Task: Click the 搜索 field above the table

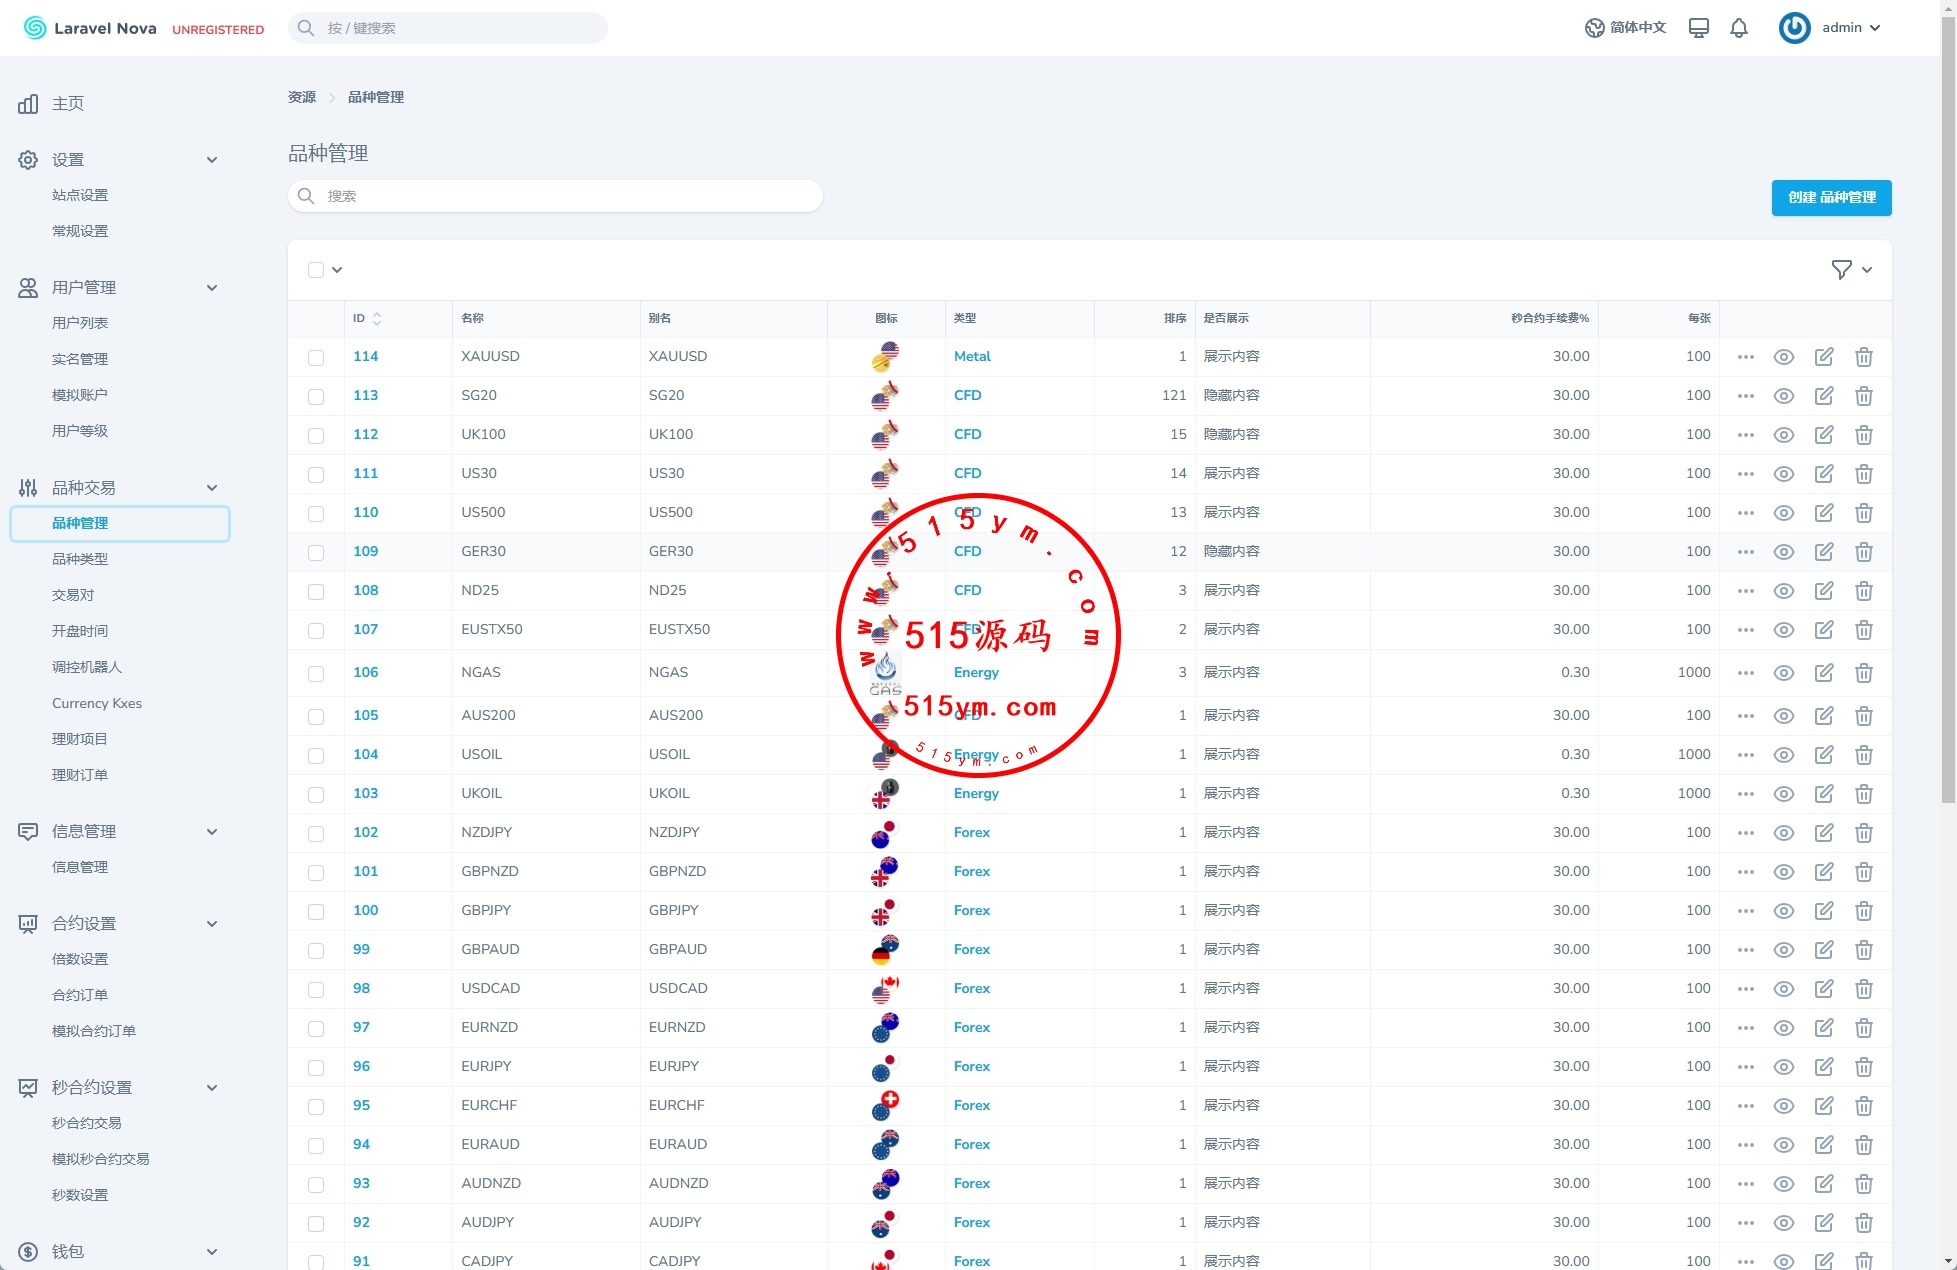Action: (555, 196)
